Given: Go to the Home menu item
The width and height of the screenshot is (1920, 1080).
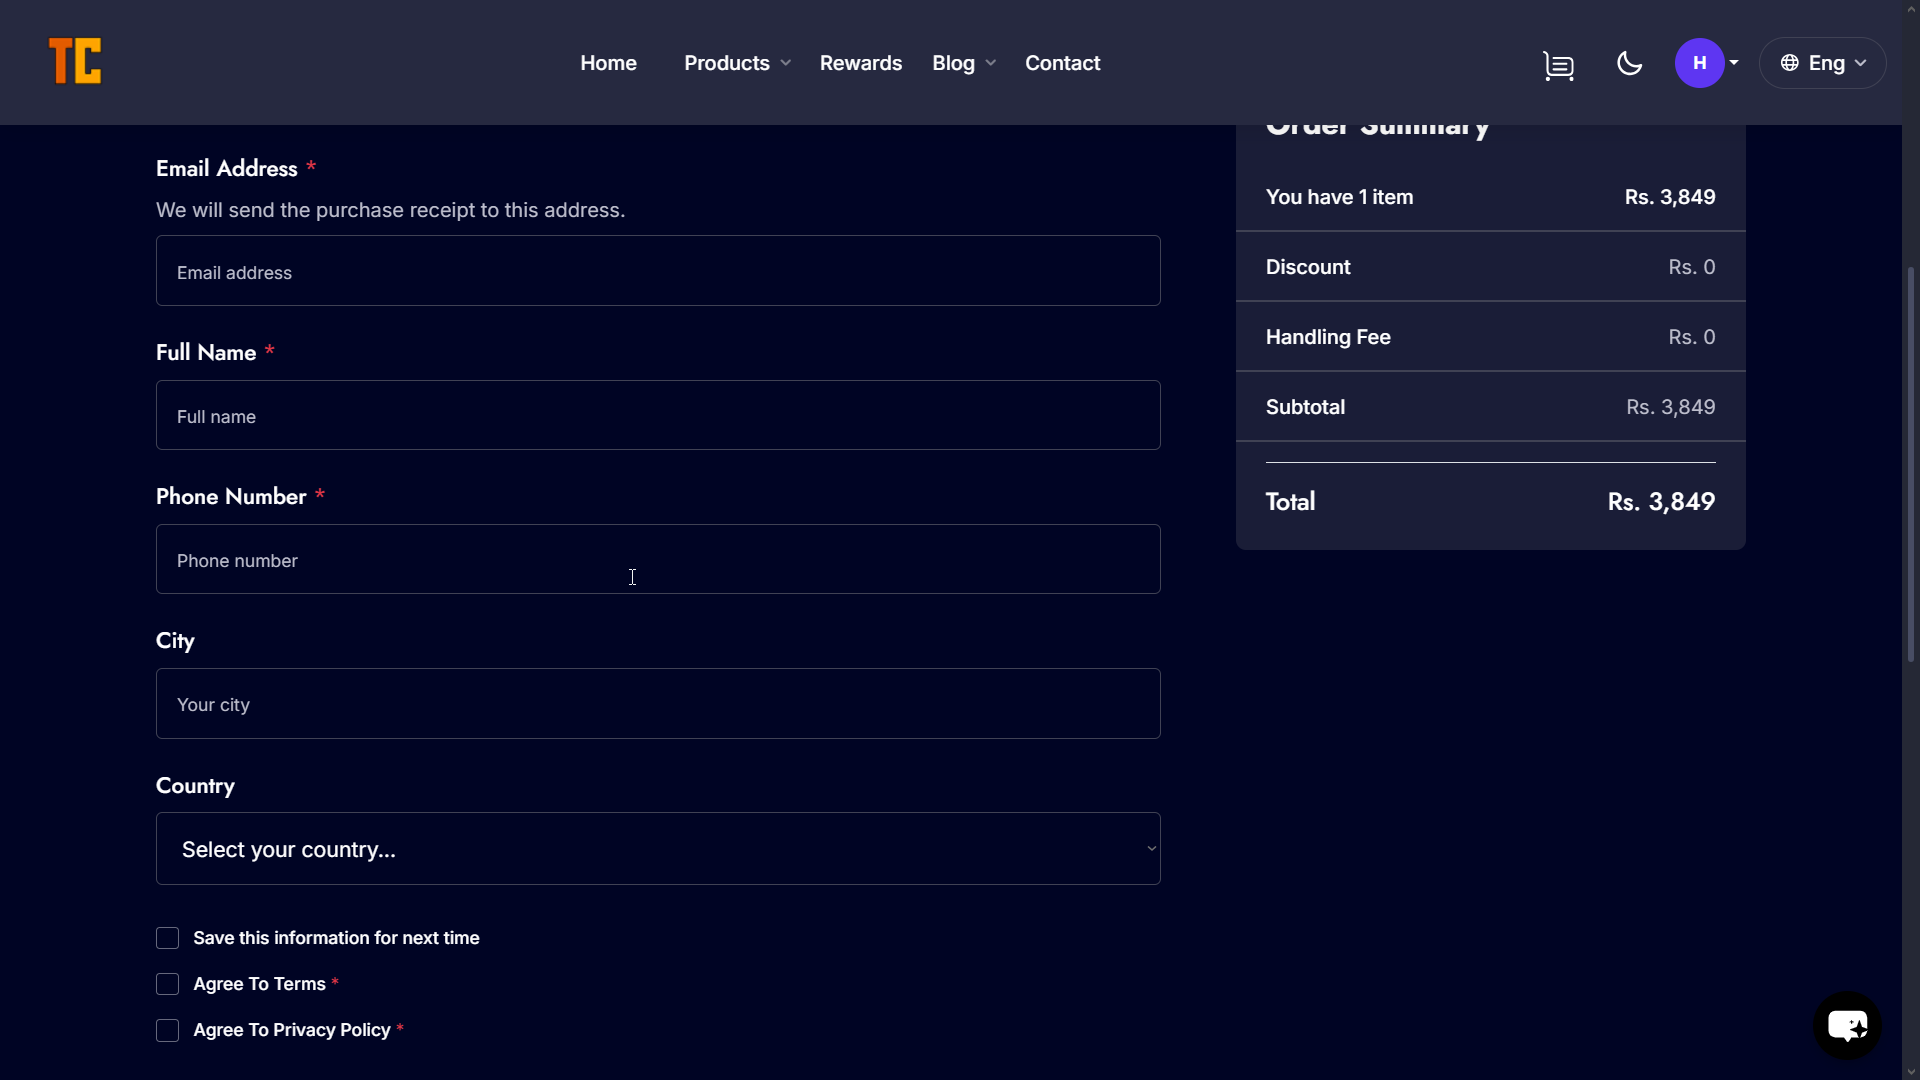Looking at the screenshot, I should 608,63.
